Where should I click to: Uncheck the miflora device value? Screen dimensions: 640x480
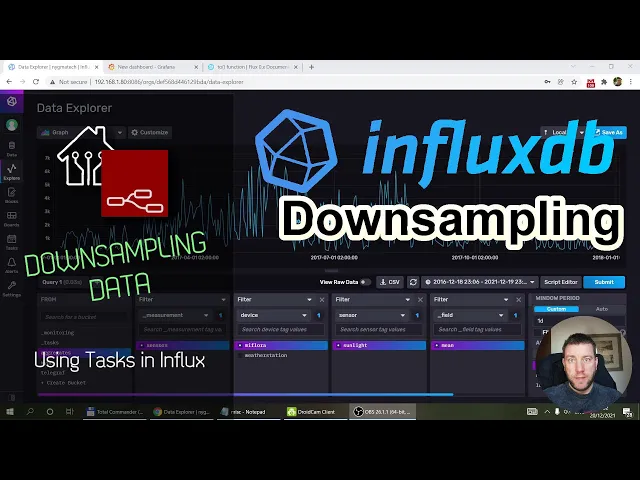pyautogui.click(x=281, y=345)
